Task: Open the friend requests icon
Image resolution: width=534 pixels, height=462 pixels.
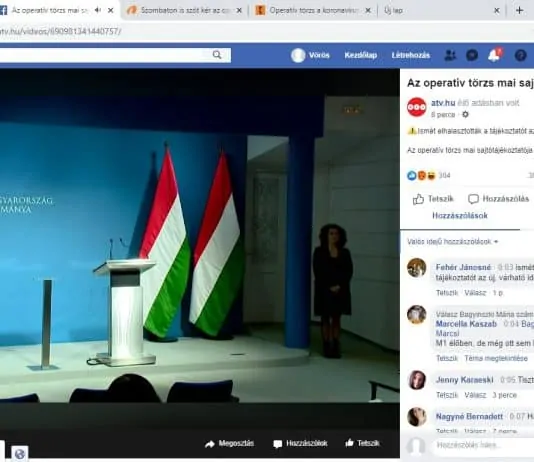Action: [x=450, y=55]
